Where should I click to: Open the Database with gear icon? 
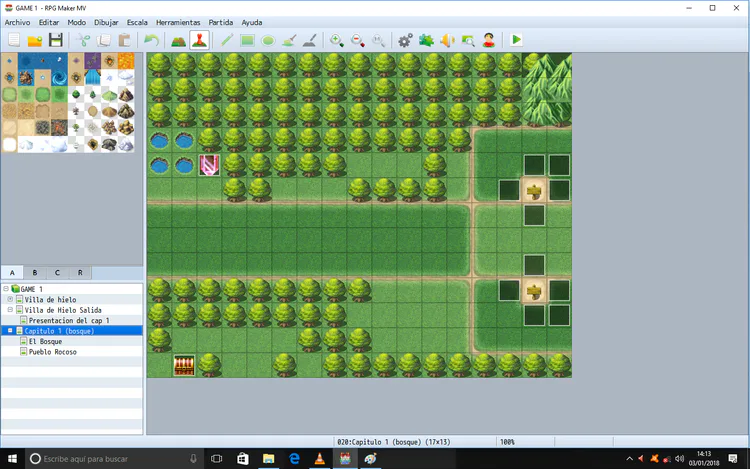pos(405,40)
